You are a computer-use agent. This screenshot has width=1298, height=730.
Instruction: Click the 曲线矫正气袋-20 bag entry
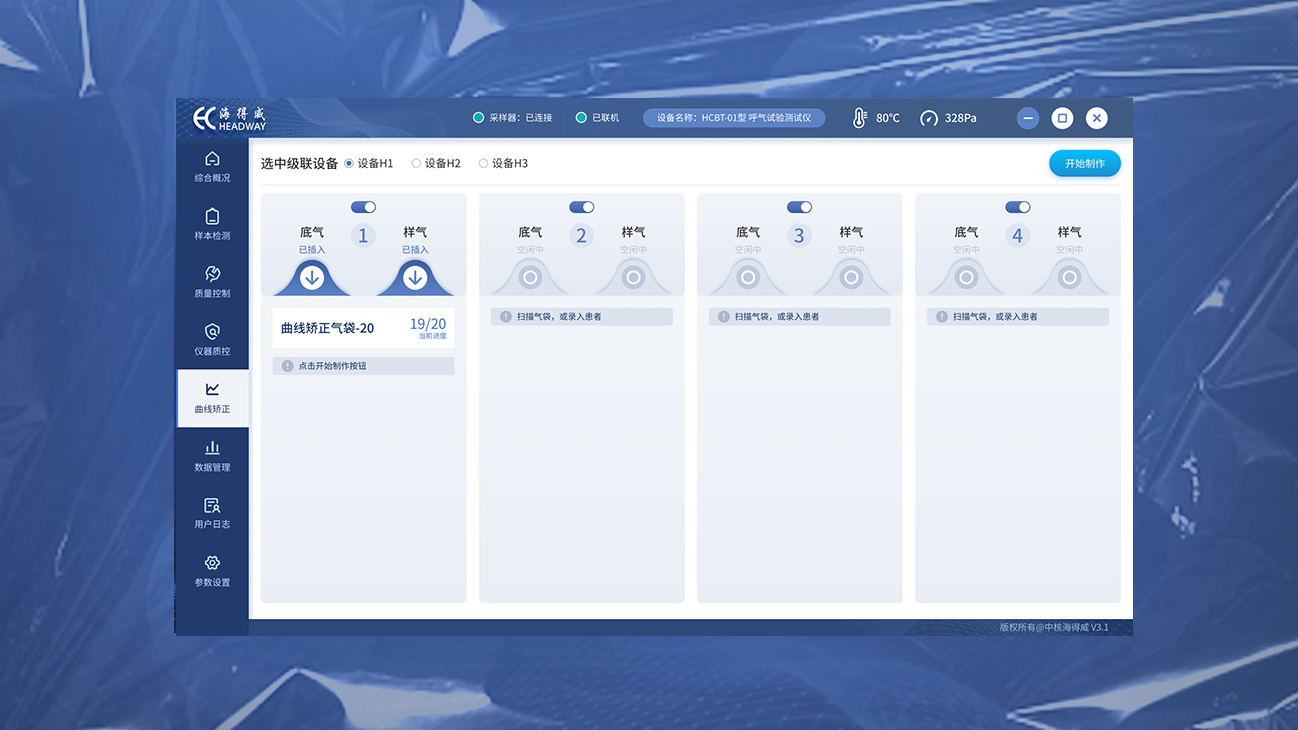point(328,328)
